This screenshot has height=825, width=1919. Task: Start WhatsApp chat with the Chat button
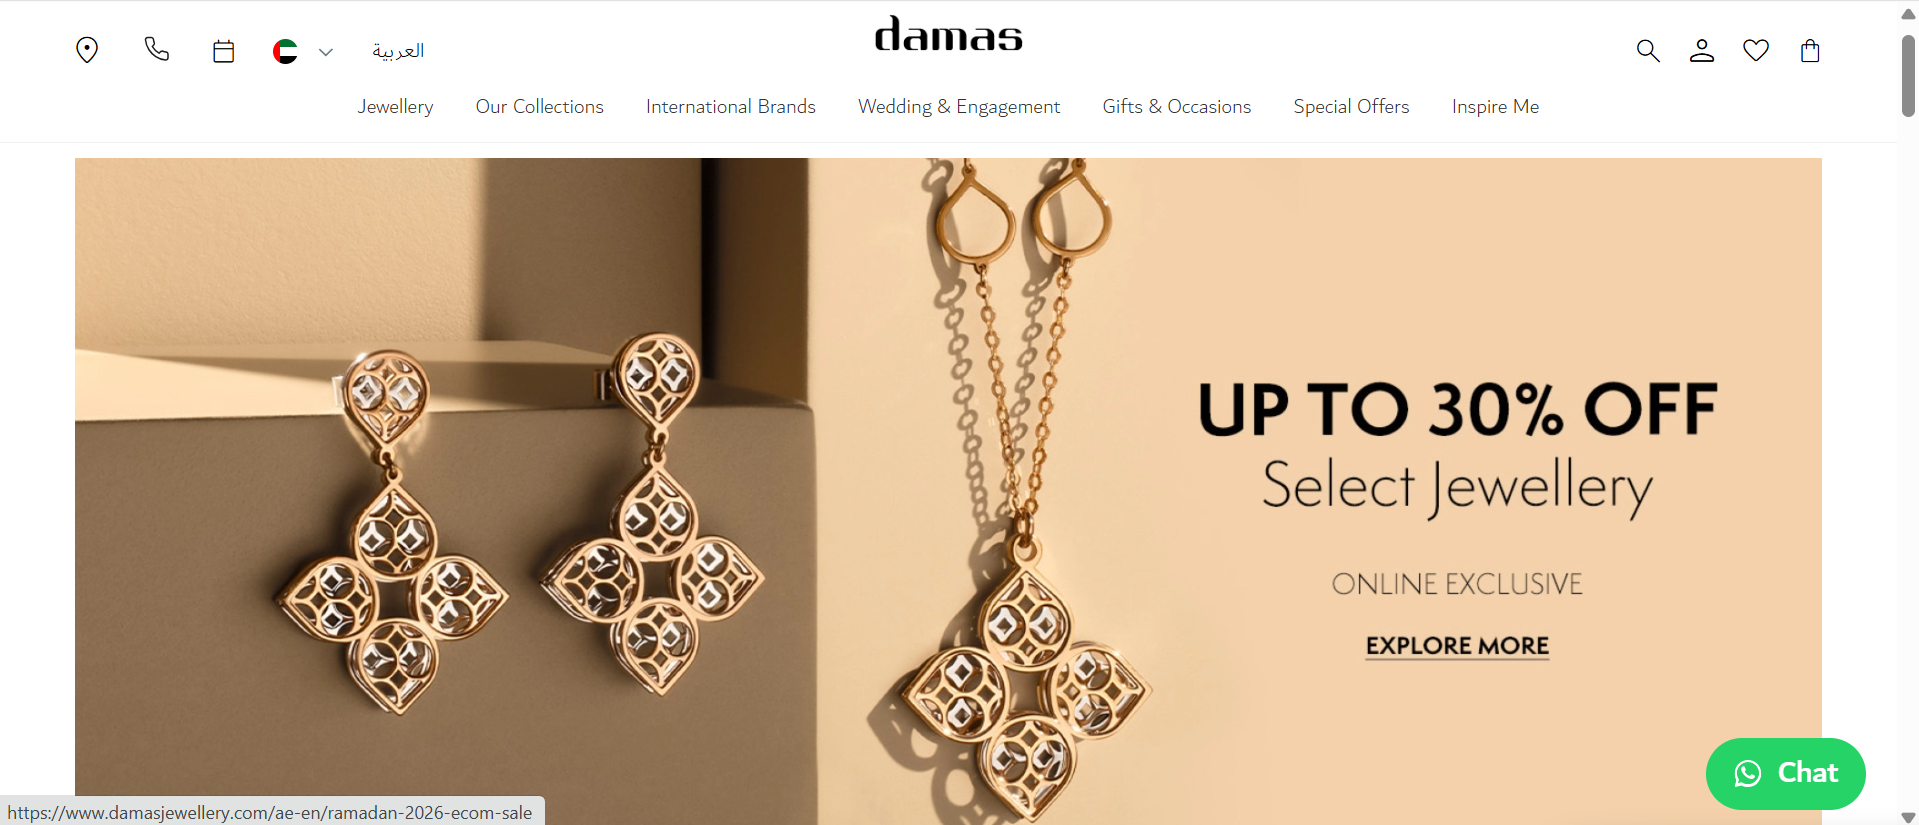1785,773
